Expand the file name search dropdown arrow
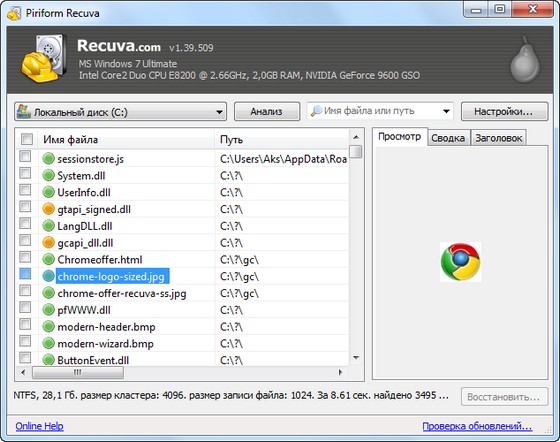The height and width of the screenshot is (442, 560). pyautogui.click(x=446, y=111)
